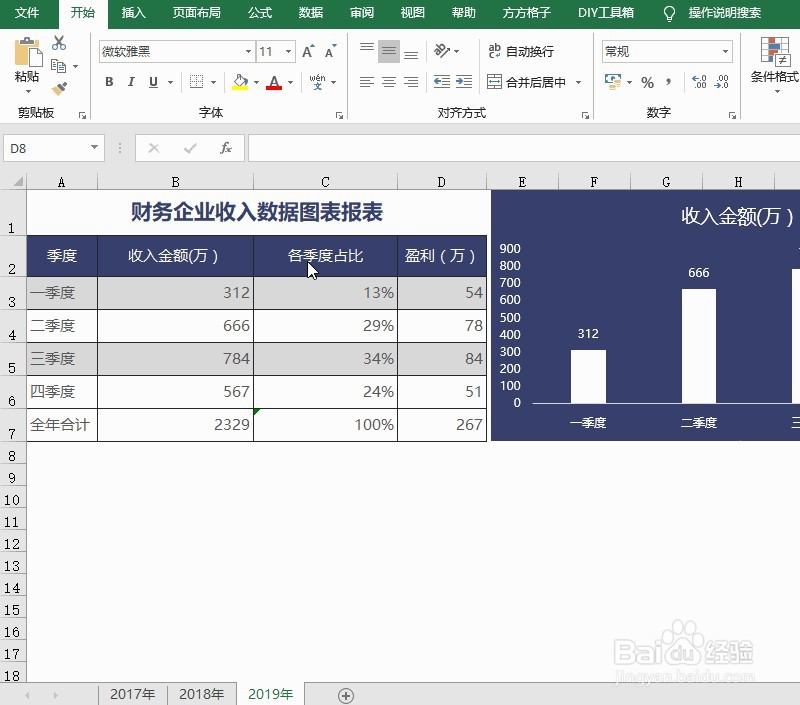This screenshot has width=800, height=705.
Task: Click the new sheet plus button
Action: (345, 694)
